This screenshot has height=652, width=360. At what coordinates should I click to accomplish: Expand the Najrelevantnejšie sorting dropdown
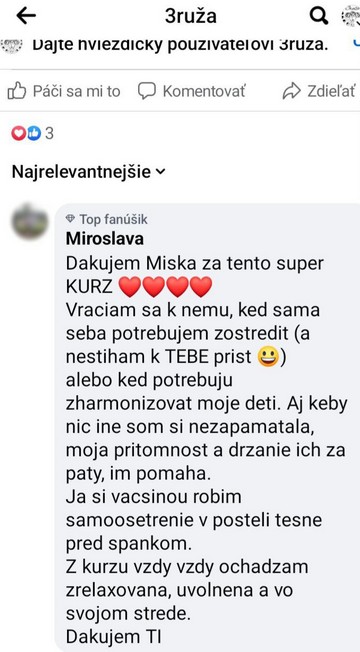tap(89, 171)
